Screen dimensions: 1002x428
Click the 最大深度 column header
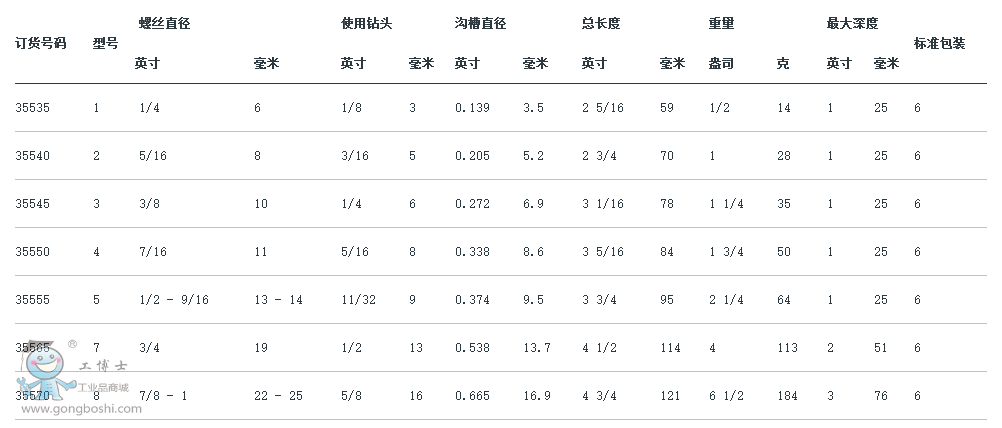852,24
